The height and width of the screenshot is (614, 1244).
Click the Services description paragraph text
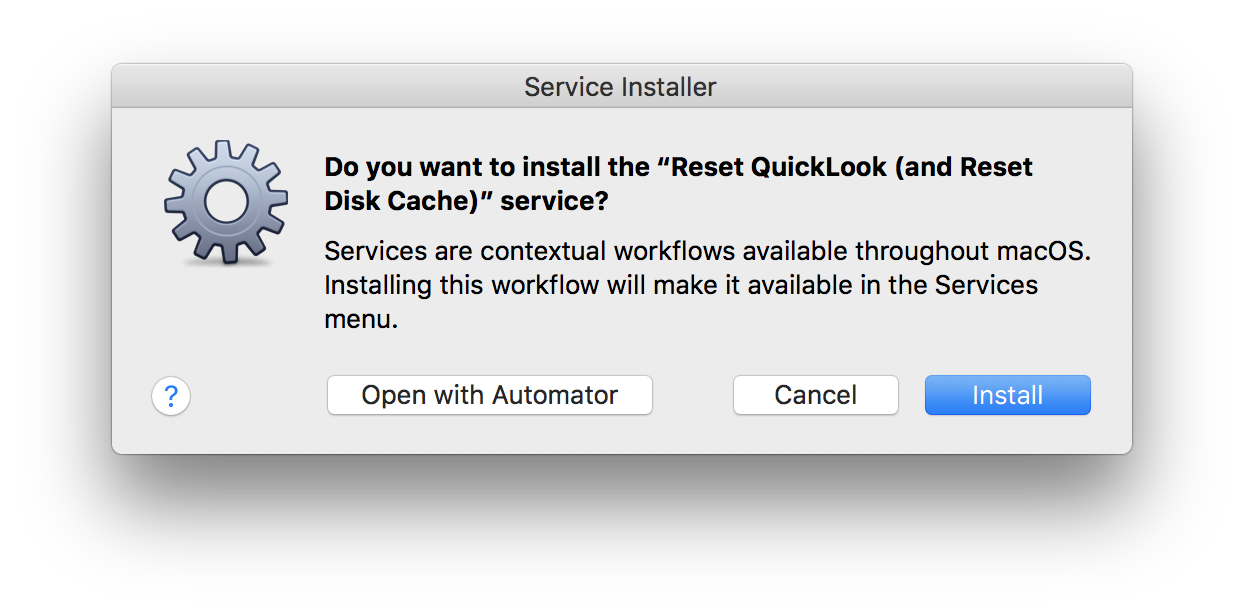click(707, 285)
